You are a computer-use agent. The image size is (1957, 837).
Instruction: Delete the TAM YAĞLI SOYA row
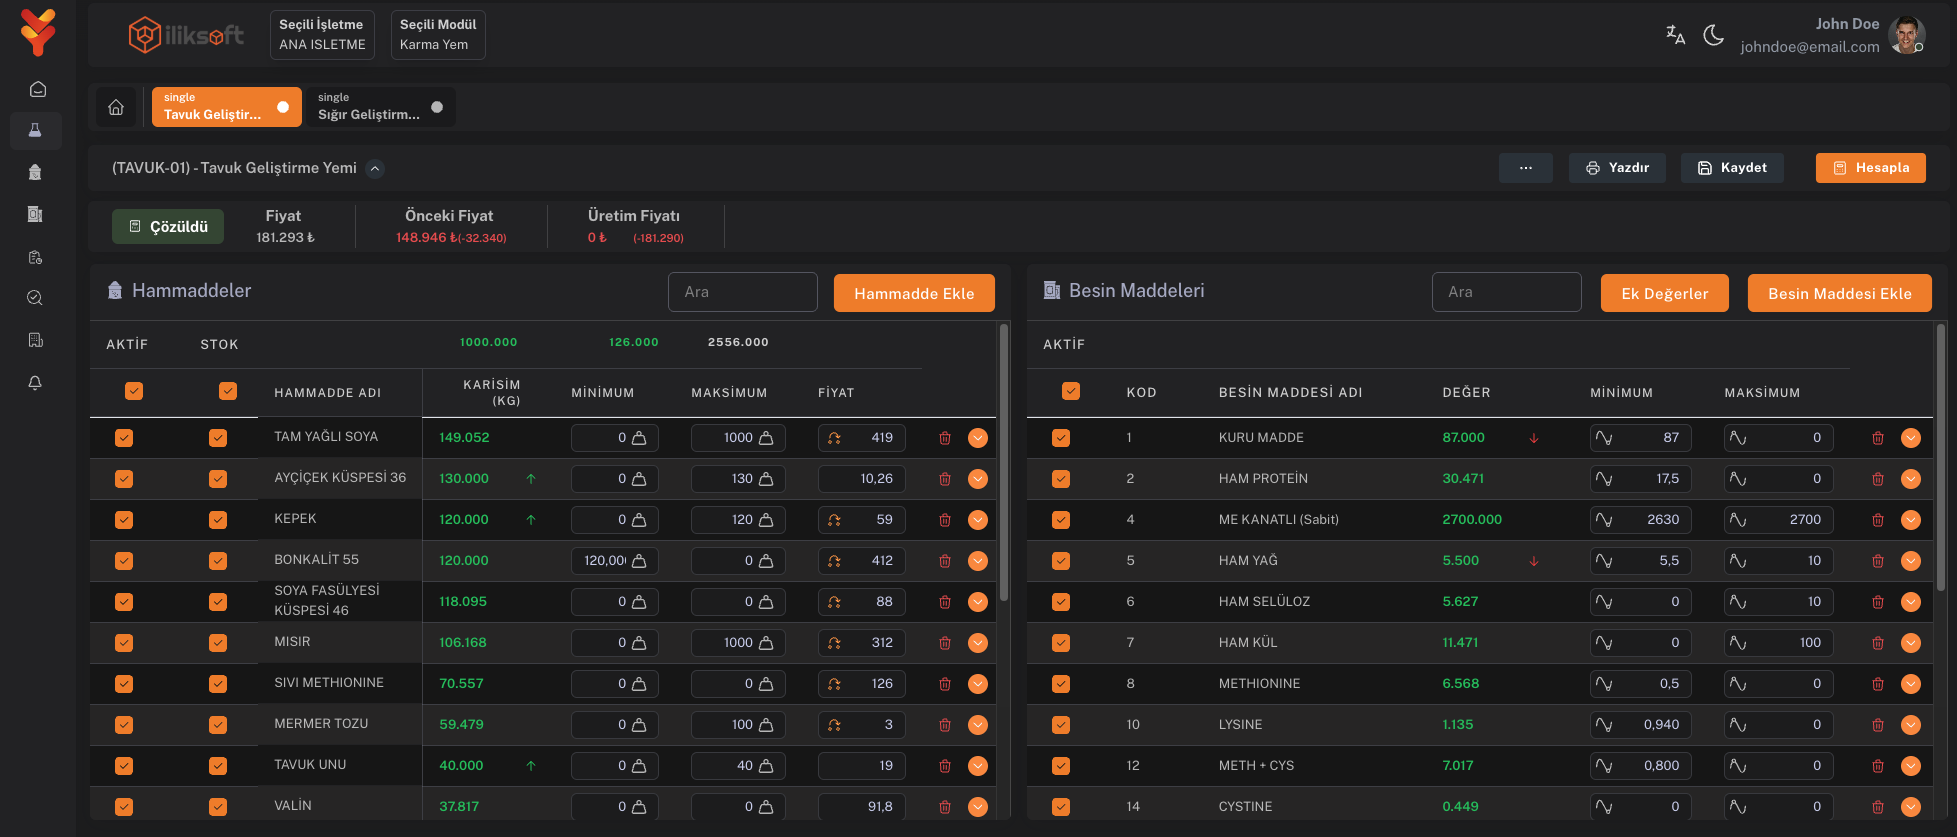tap(945, 438)
